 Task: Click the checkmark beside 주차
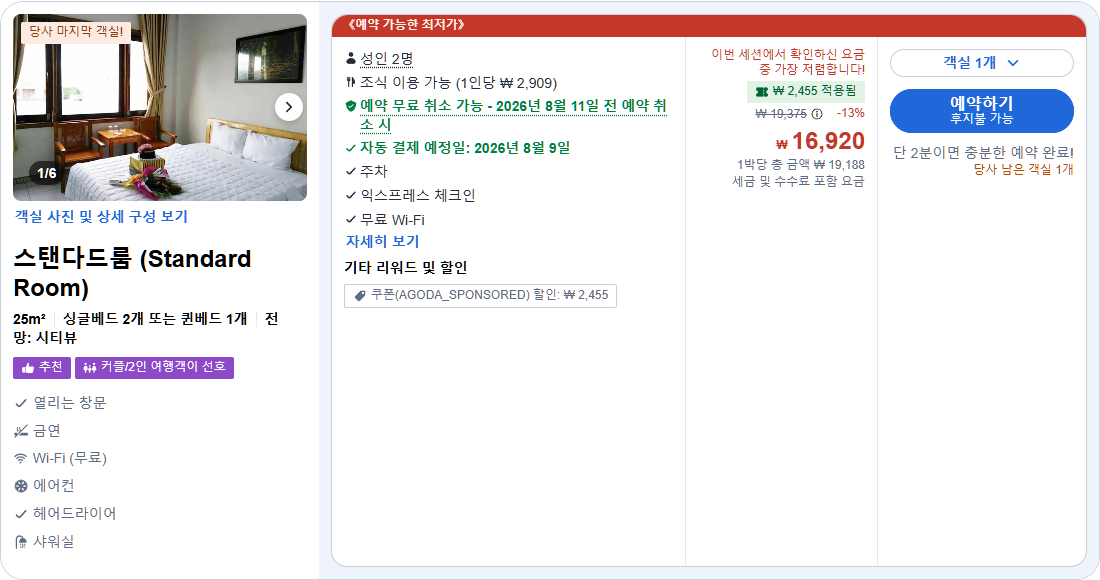point(351,171)
